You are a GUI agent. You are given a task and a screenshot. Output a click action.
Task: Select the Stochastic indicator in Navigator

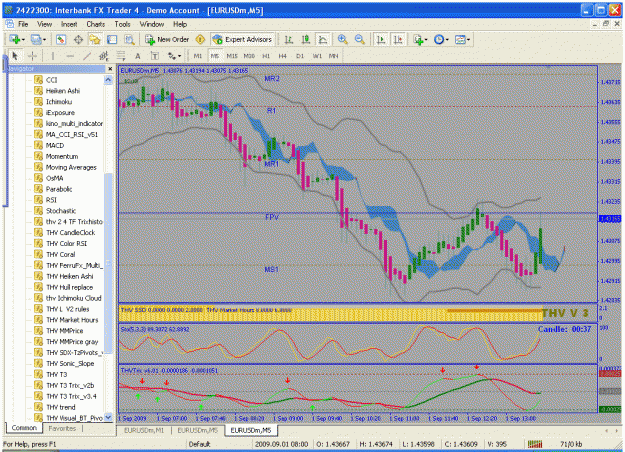[x=61, y=211]
